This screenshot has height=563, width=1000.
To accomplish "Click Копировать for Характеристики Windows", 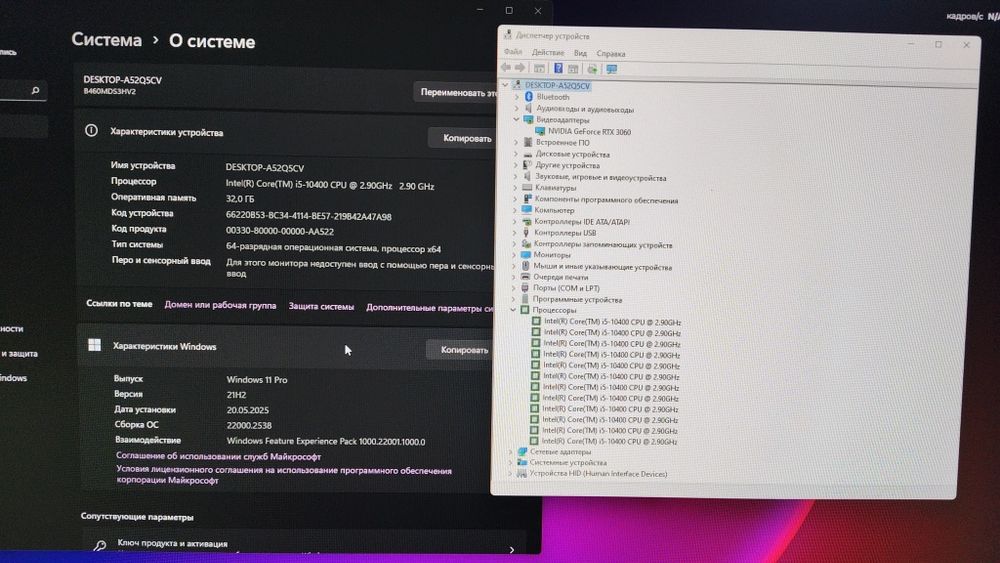I will [464, 349].
